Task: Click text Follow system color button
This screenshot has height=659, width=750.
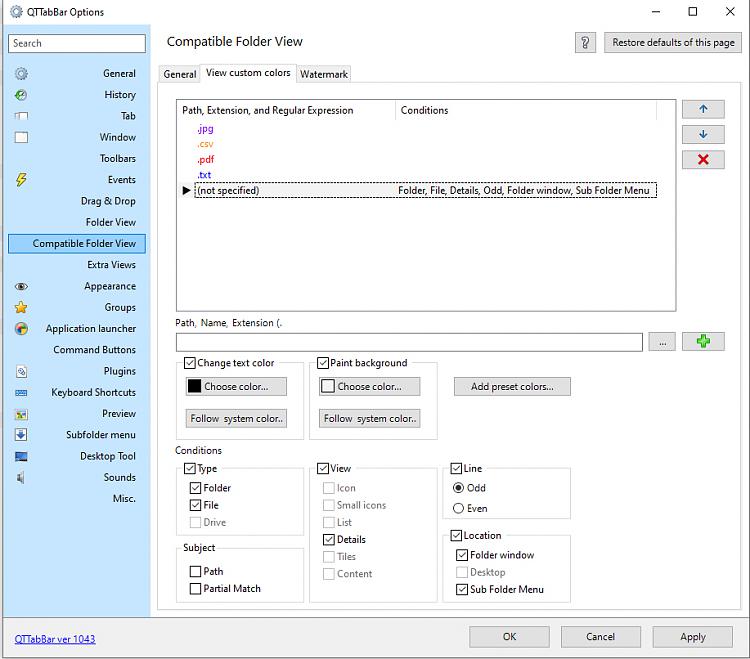Action: click(236, 418)
